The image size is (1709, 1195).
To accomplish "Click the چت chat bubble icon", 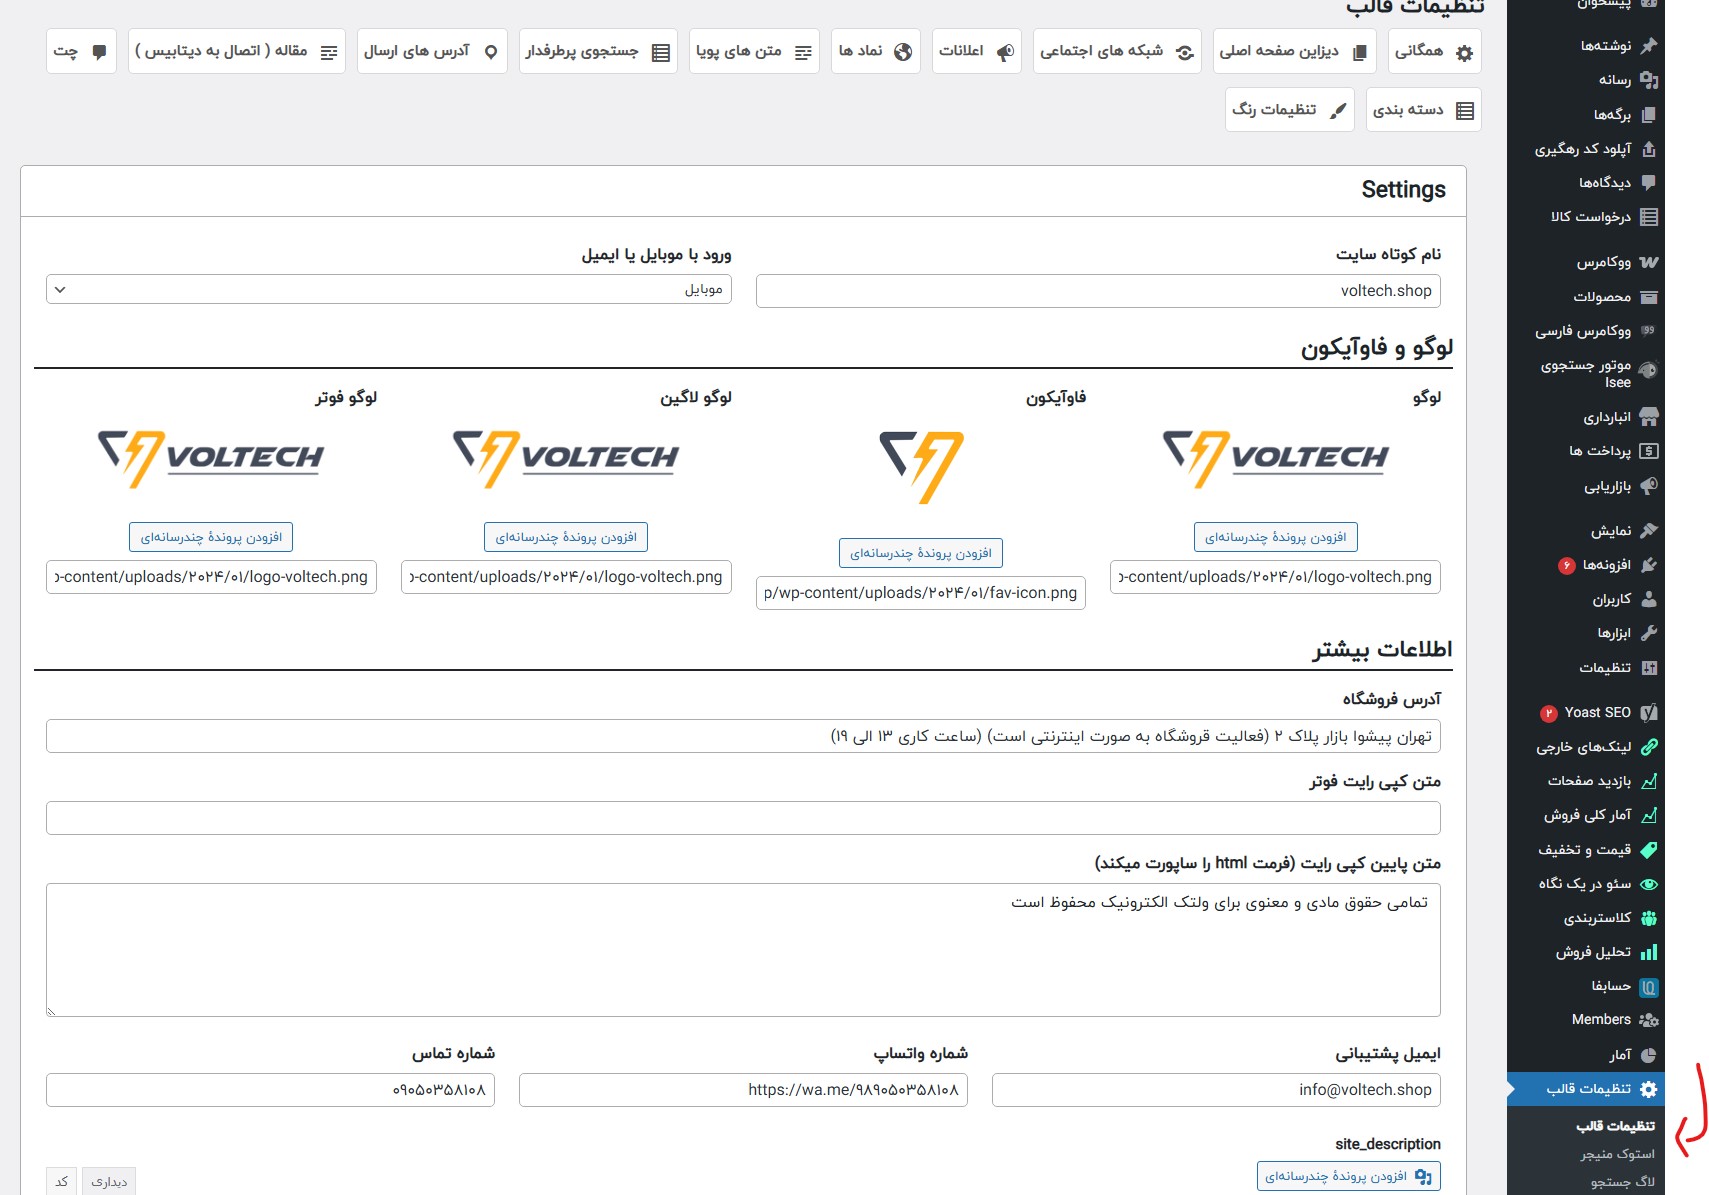I will point(99,52).
